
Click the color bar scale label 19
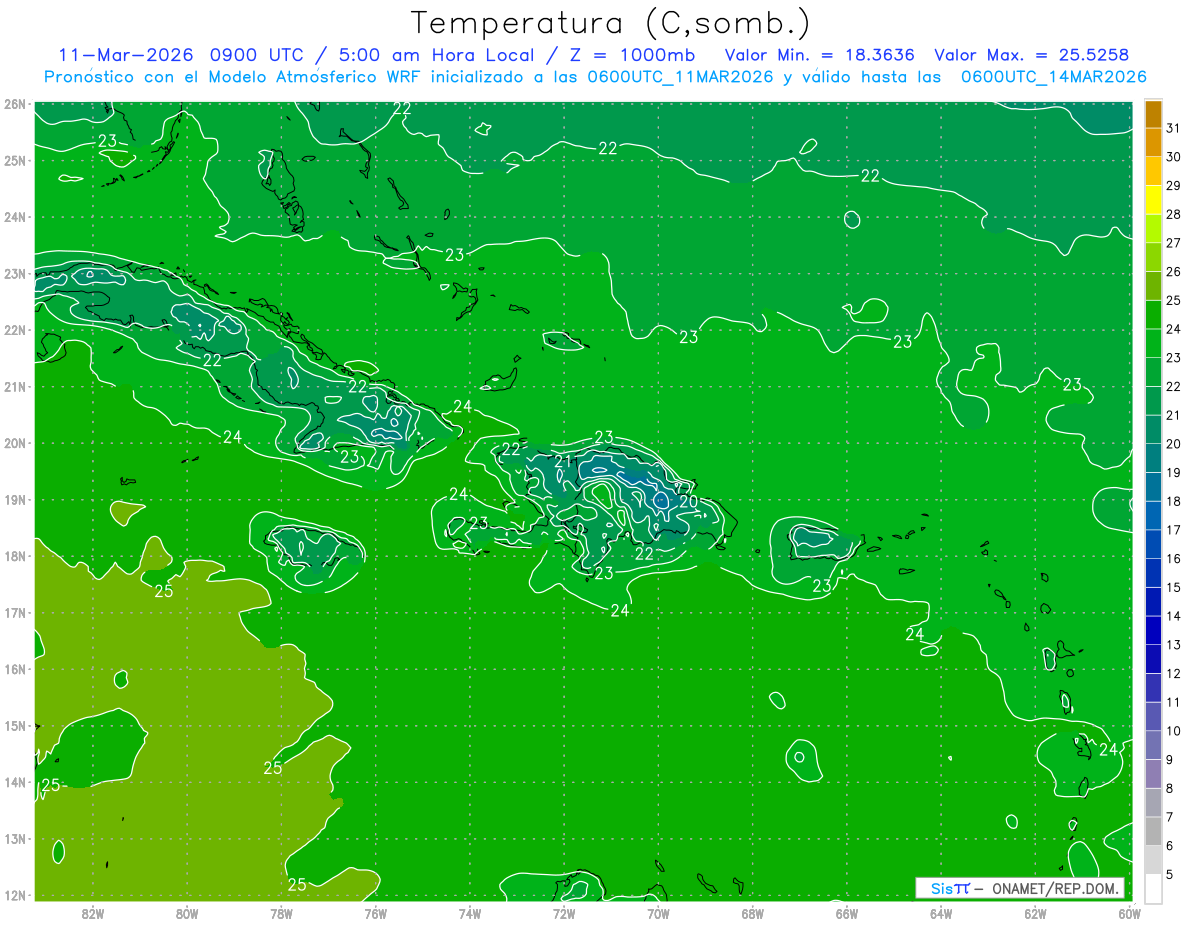coord(1173,473)
